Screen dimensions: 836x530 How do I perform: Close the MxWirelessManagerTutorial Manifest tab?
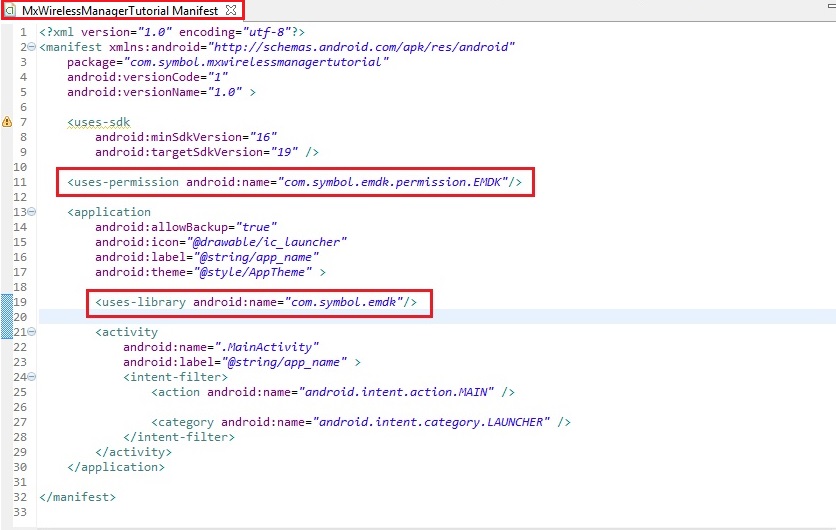pos(231,10)
